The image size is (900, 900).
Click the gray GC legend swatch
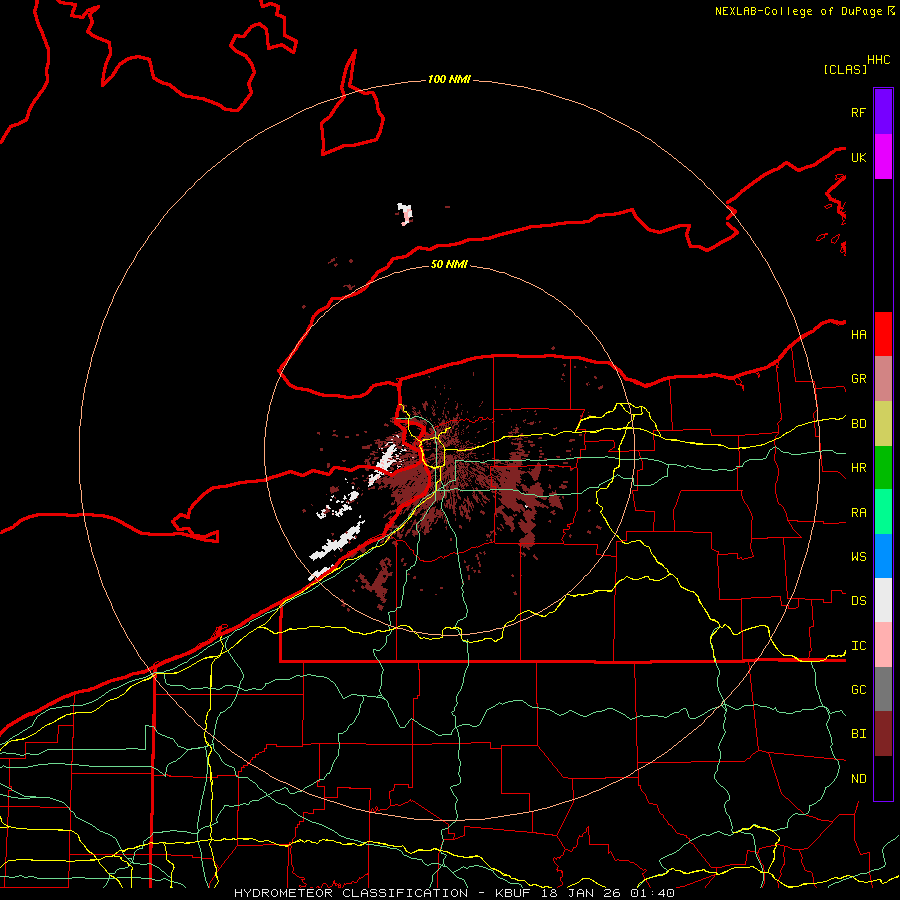[883, 689]
